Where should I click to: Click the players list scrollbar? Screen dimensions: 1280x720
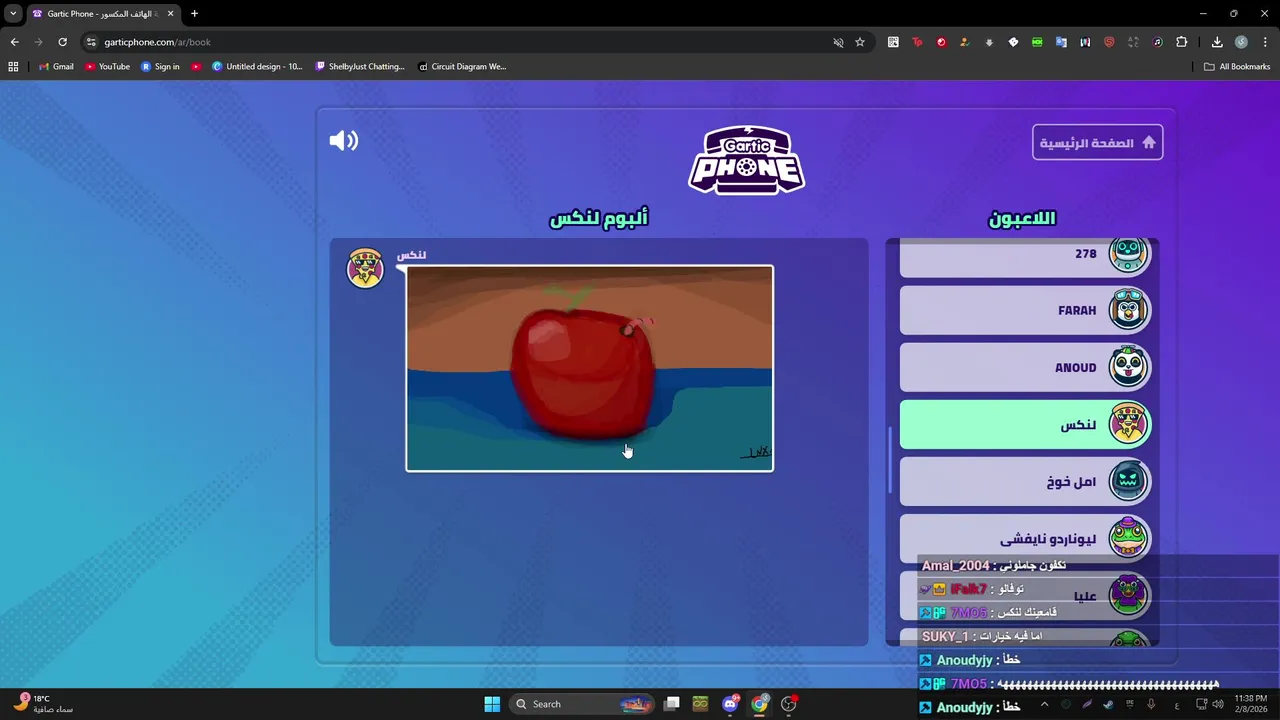click(889, 460)
